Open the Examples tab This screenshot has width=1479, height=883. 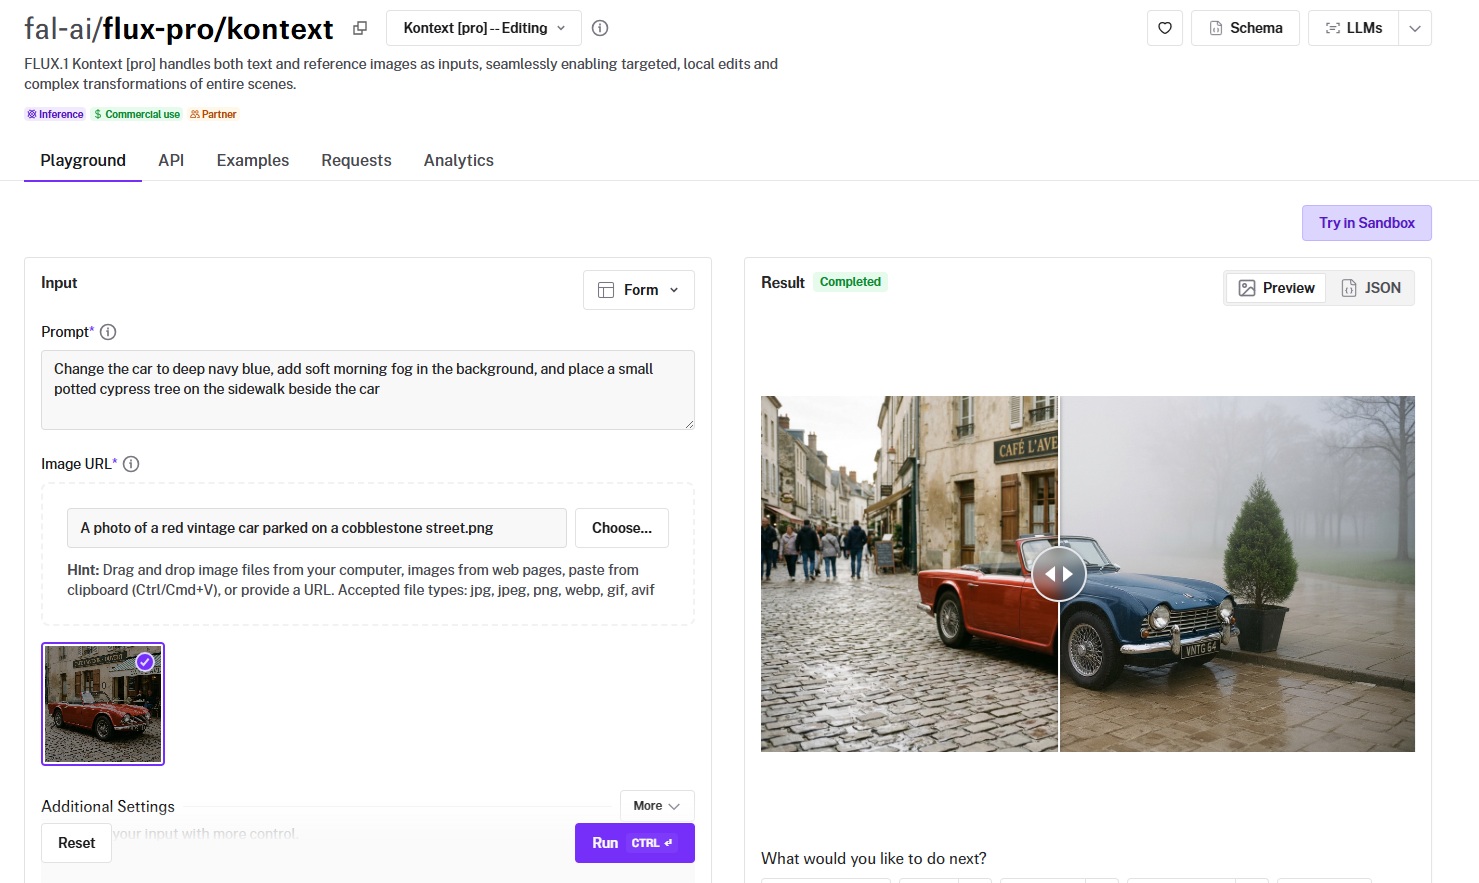[253, 160]
